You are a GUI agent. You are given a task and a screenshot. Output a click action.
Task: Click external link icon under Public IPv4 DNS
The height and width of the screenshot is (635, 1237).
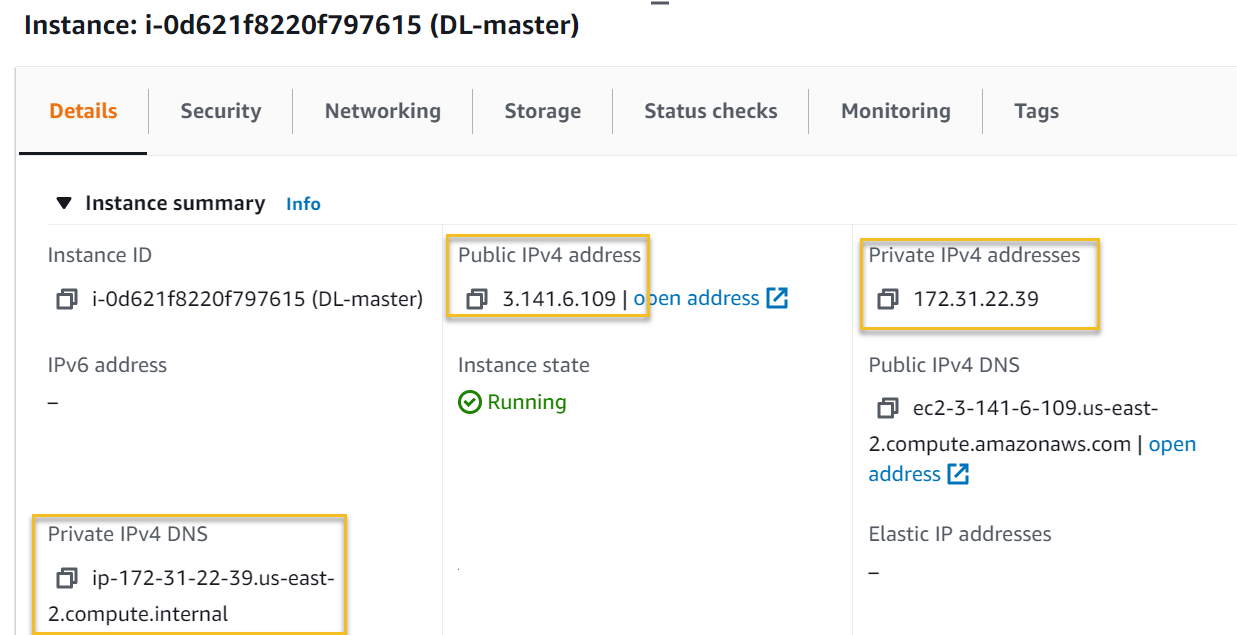pyautogui.click(x=958, y=474)
